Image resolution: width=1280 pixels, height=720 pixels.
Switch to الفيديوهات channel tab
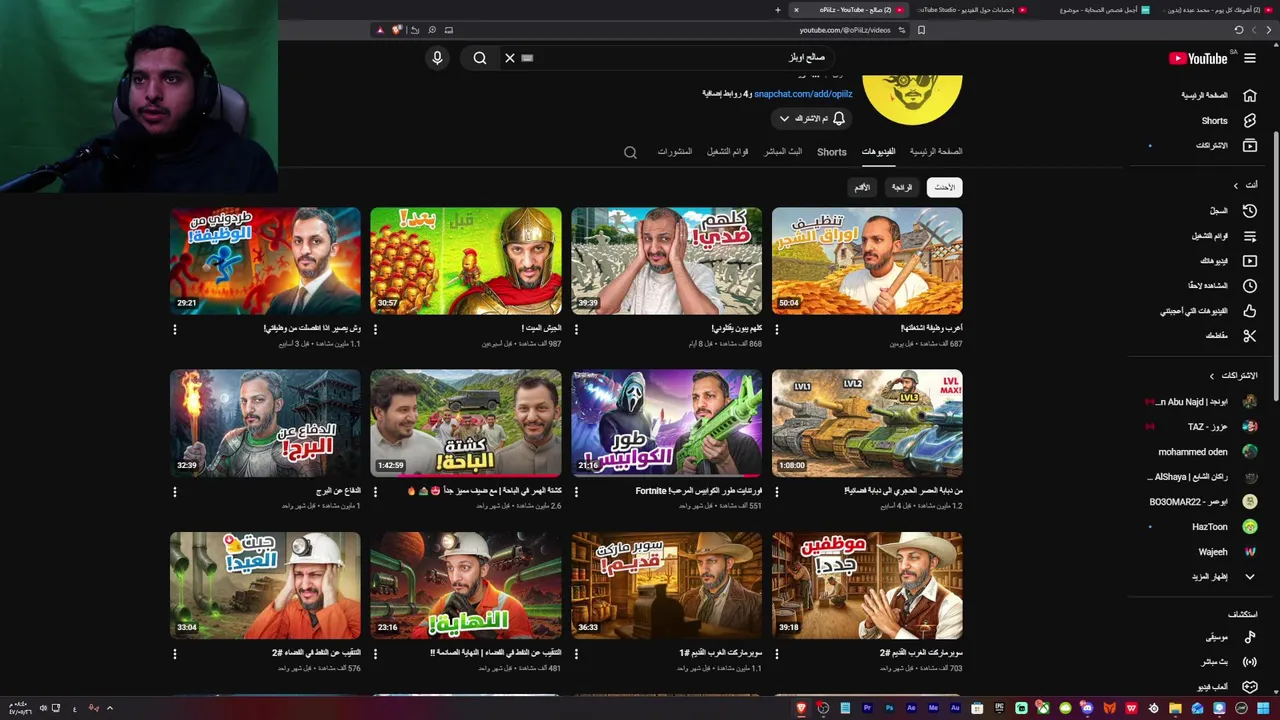[x=879, y=151]
